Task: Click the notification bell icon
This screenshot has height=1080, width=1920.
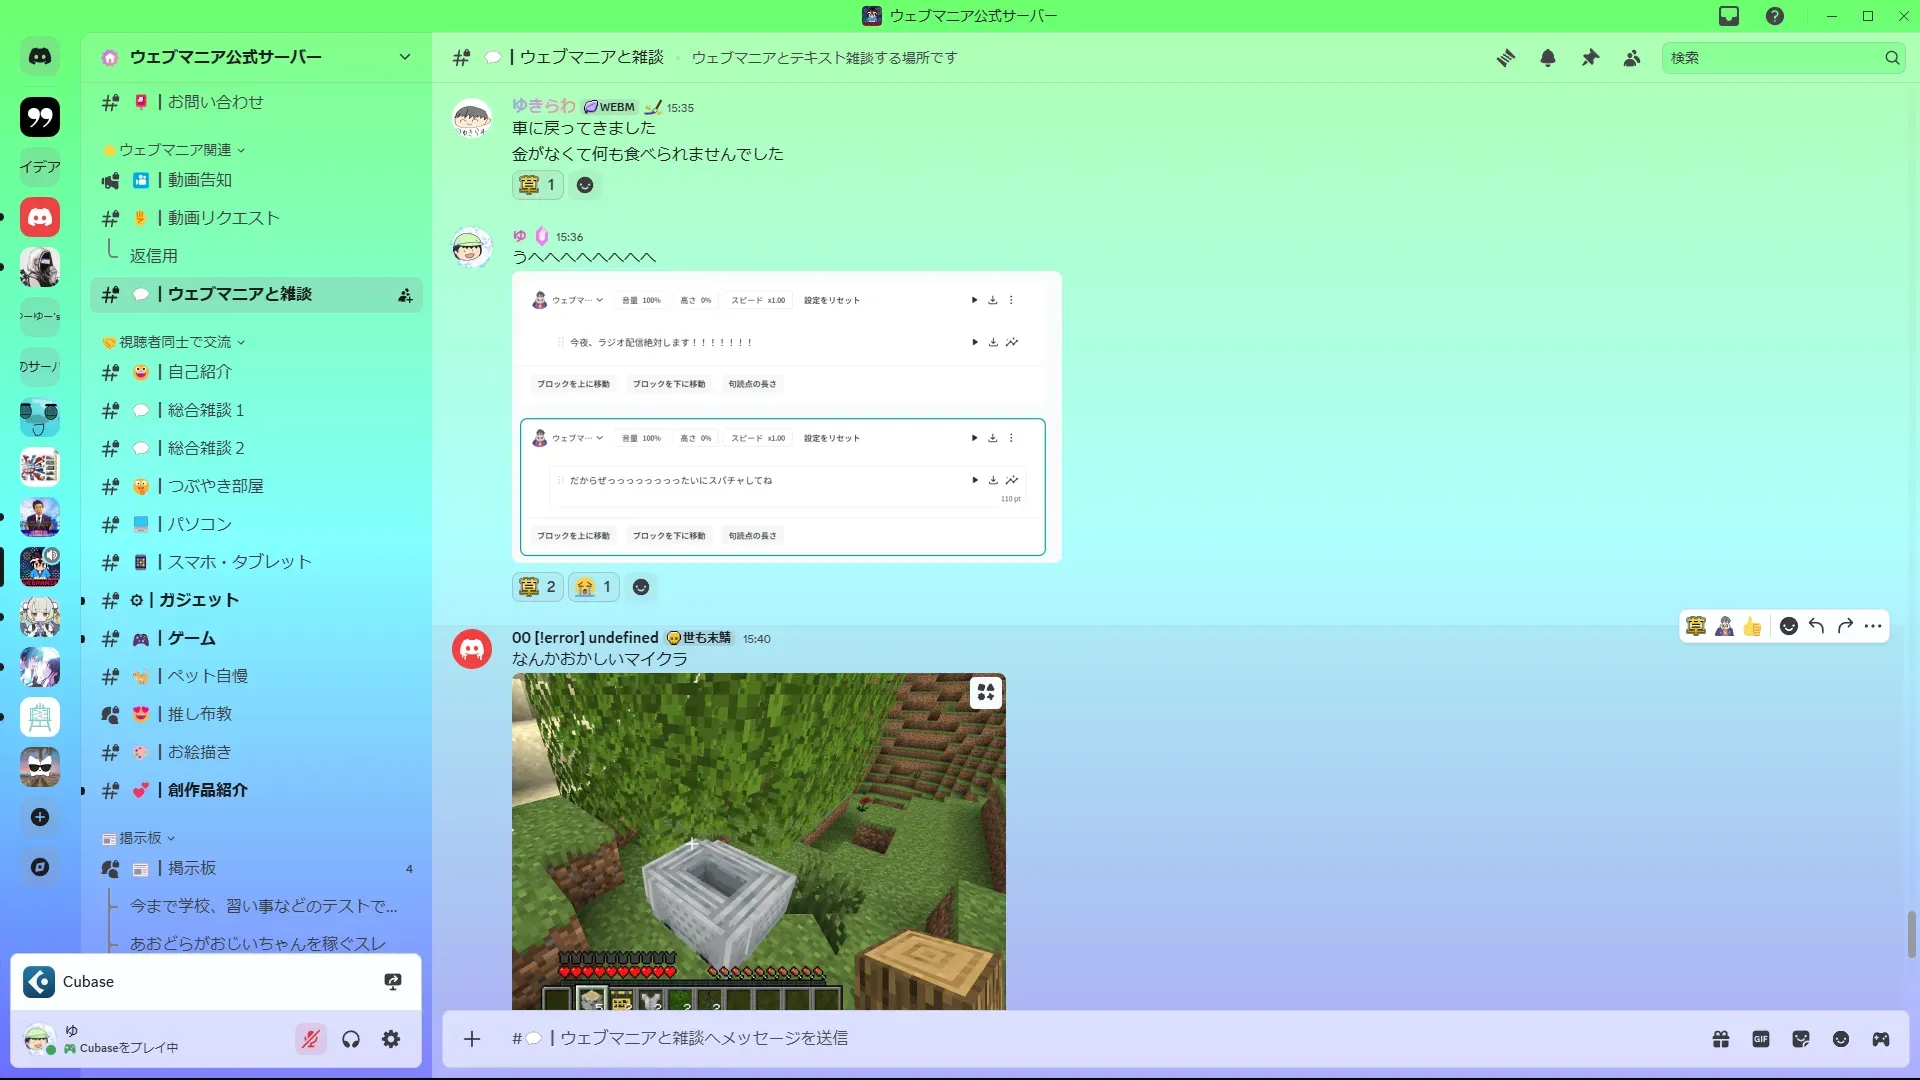Action: 1548,58
